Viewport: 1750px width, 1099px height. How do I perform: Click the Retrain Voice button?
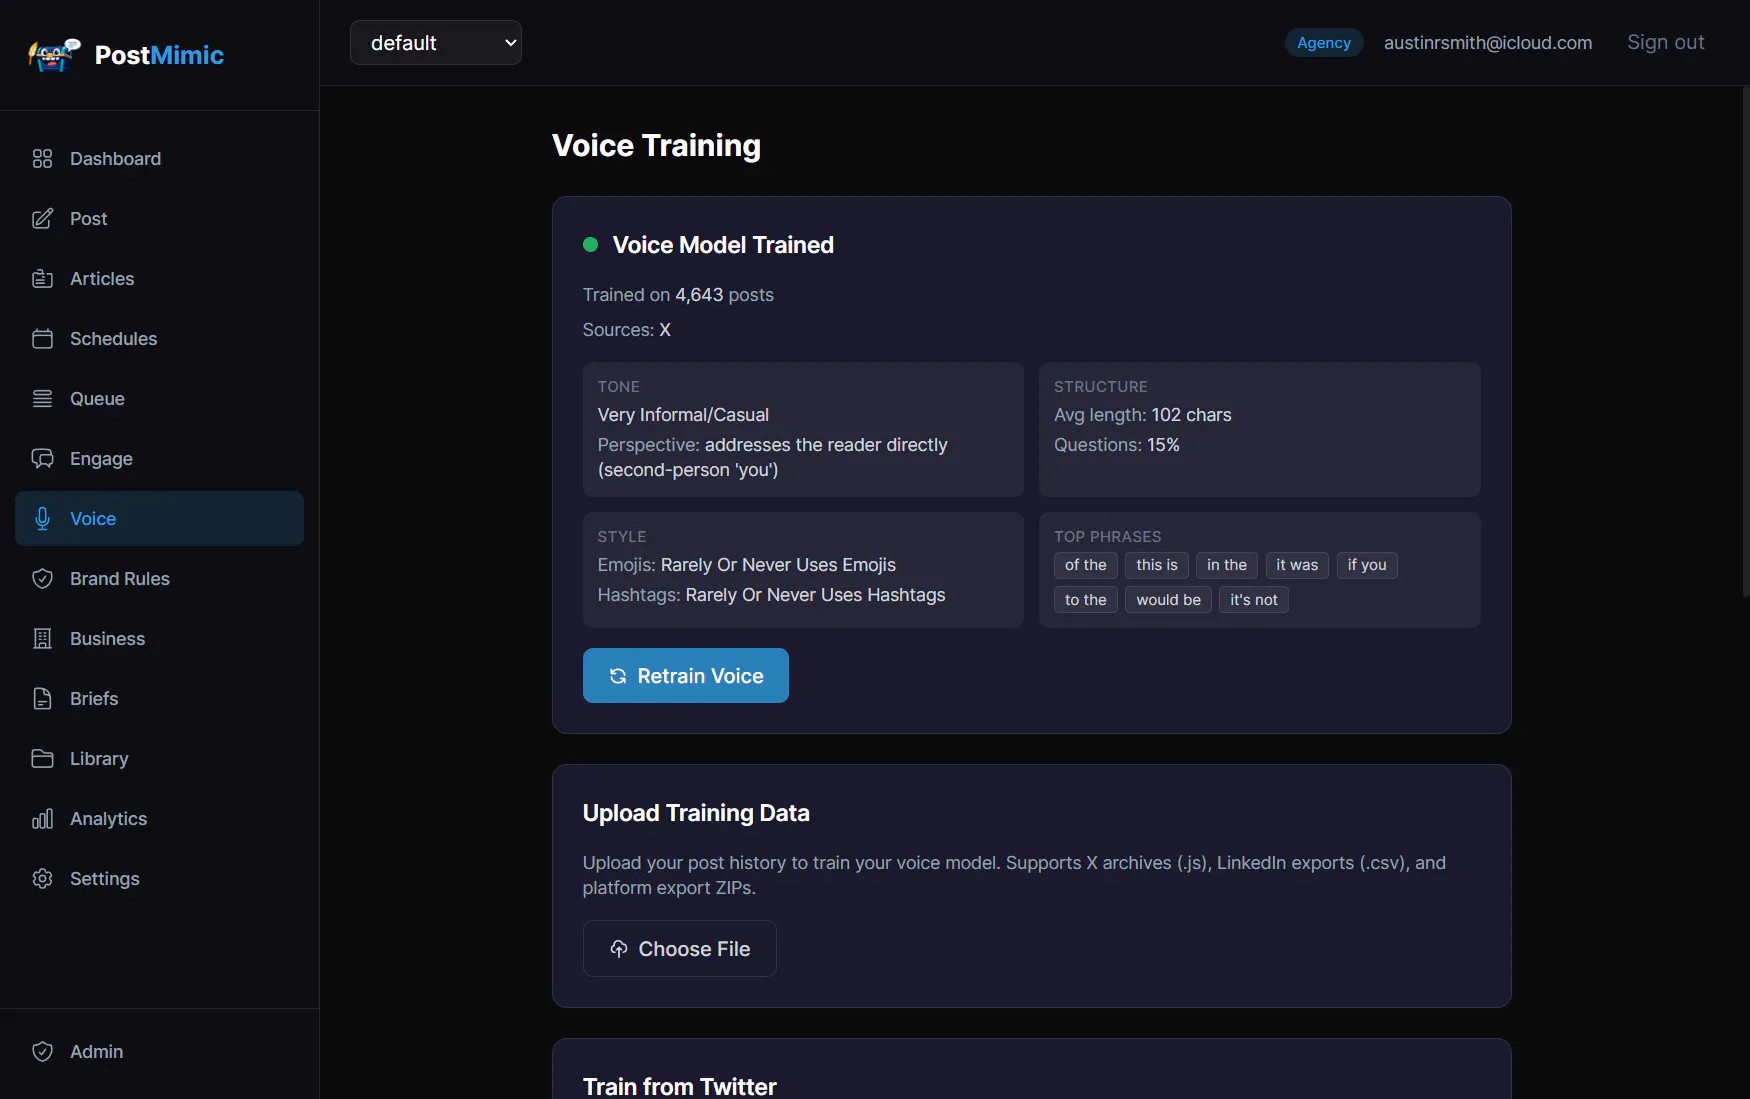tap(686, 676)
